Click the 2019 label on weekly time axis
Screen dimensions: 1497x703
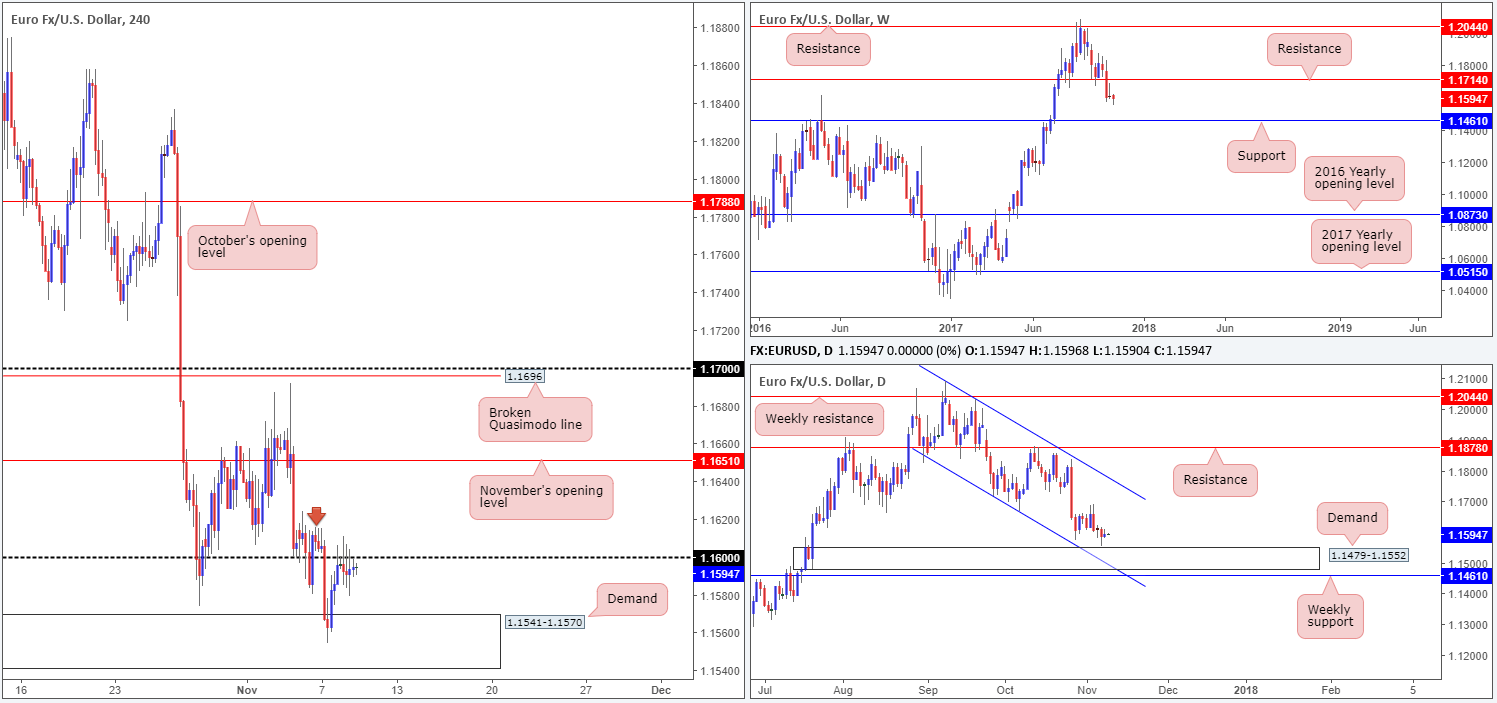pos(1339,327)
